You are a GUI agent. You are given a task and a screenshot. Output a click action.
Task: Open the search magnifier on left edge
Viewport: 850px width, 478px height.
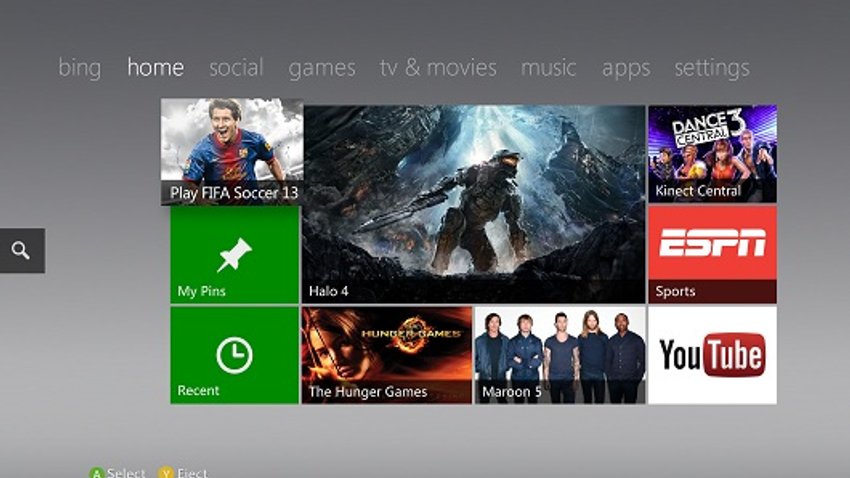22,250
